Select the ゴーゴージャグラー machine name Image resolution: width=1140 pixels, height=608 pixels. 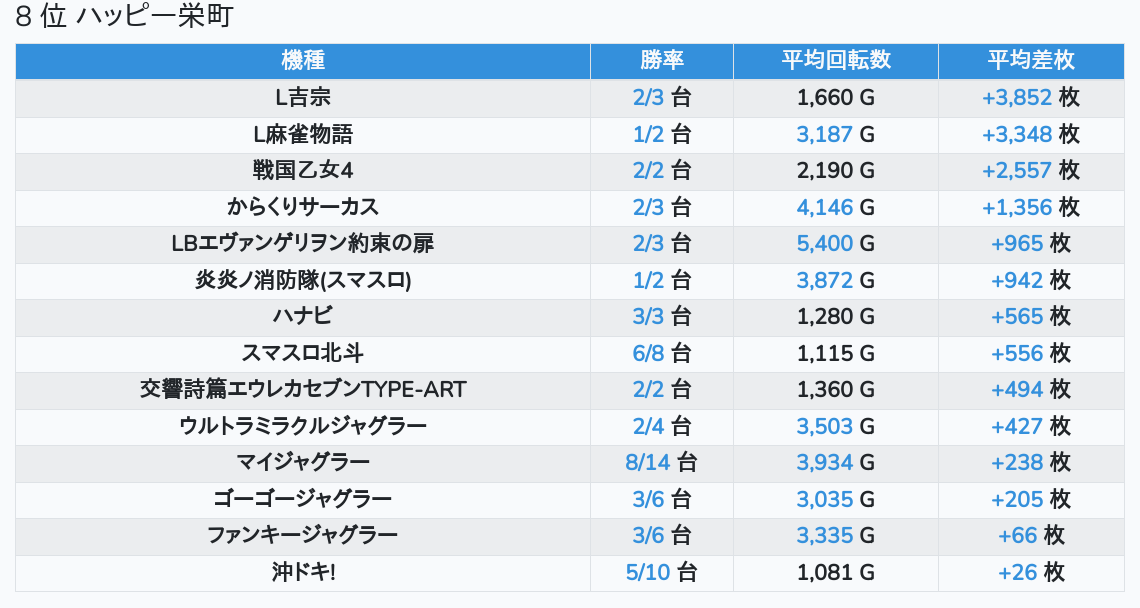[302, 499]
